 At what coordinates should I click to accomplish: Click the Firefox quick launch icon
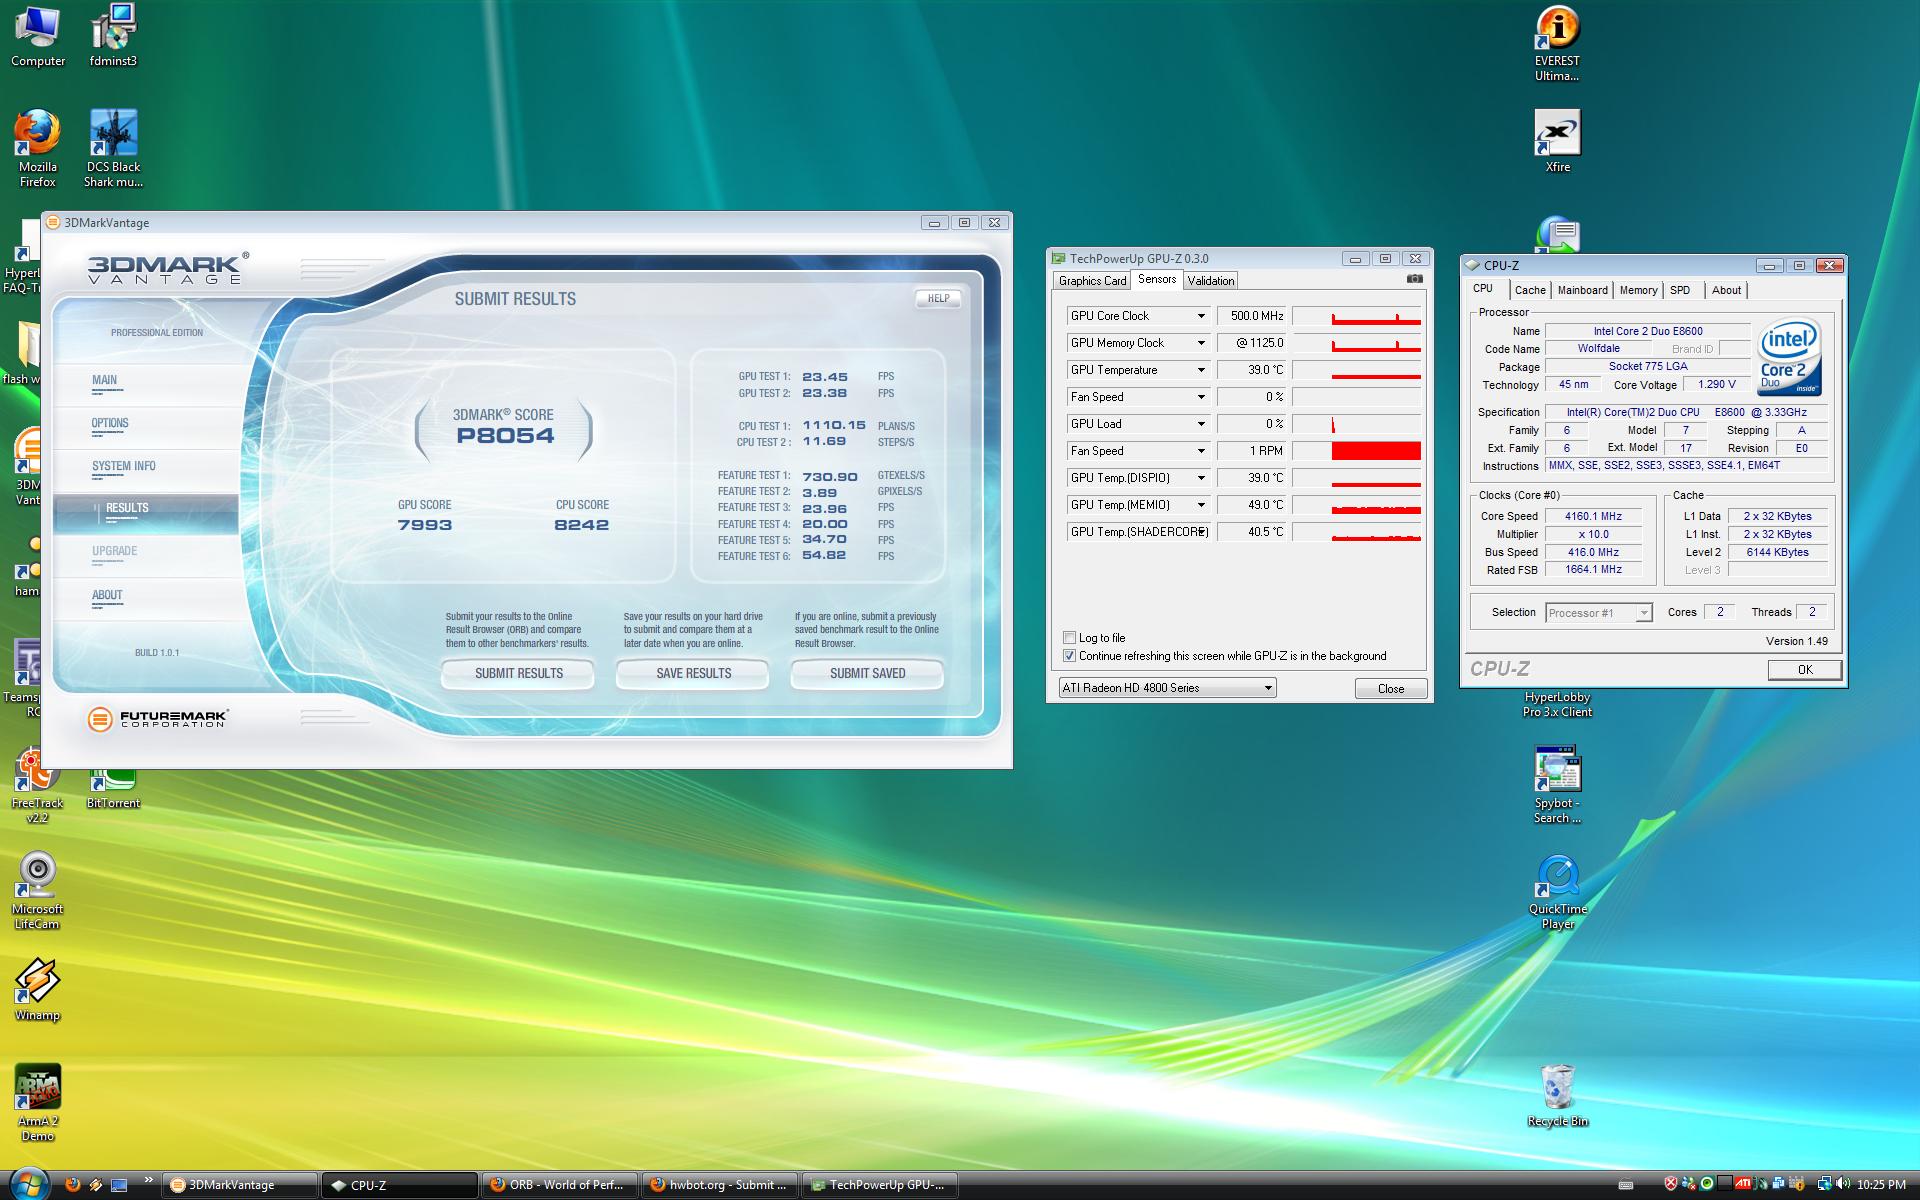(72, 1185)
